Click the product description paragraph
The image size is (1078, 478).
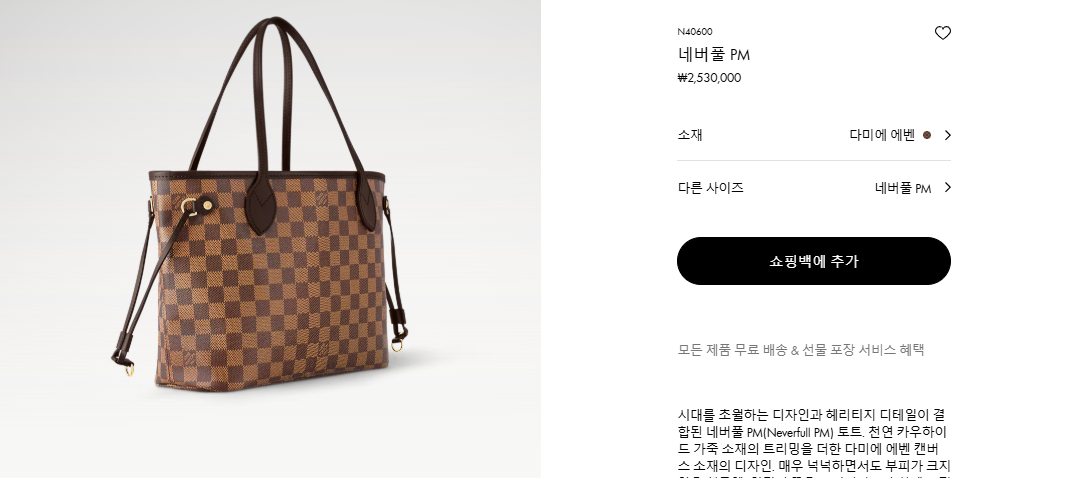[x=813, y=442]
